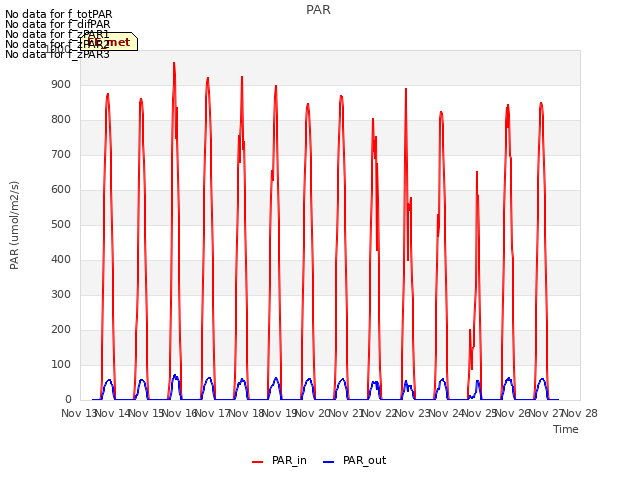Click the 900 y-axis tick label
The height and width of the screenshot is (480, 640).
tap(61, 85)
